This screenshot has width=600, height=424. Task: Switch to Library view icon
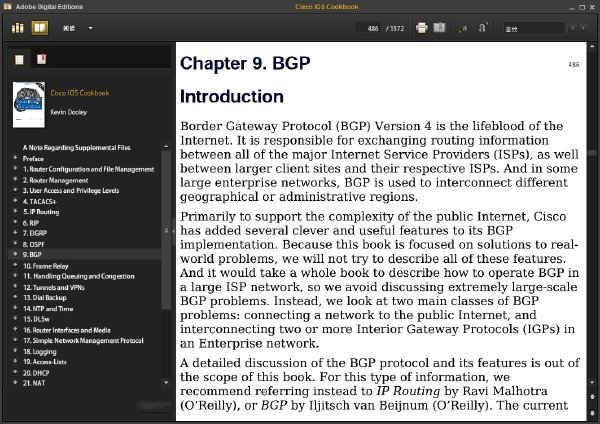coord(18,28)
